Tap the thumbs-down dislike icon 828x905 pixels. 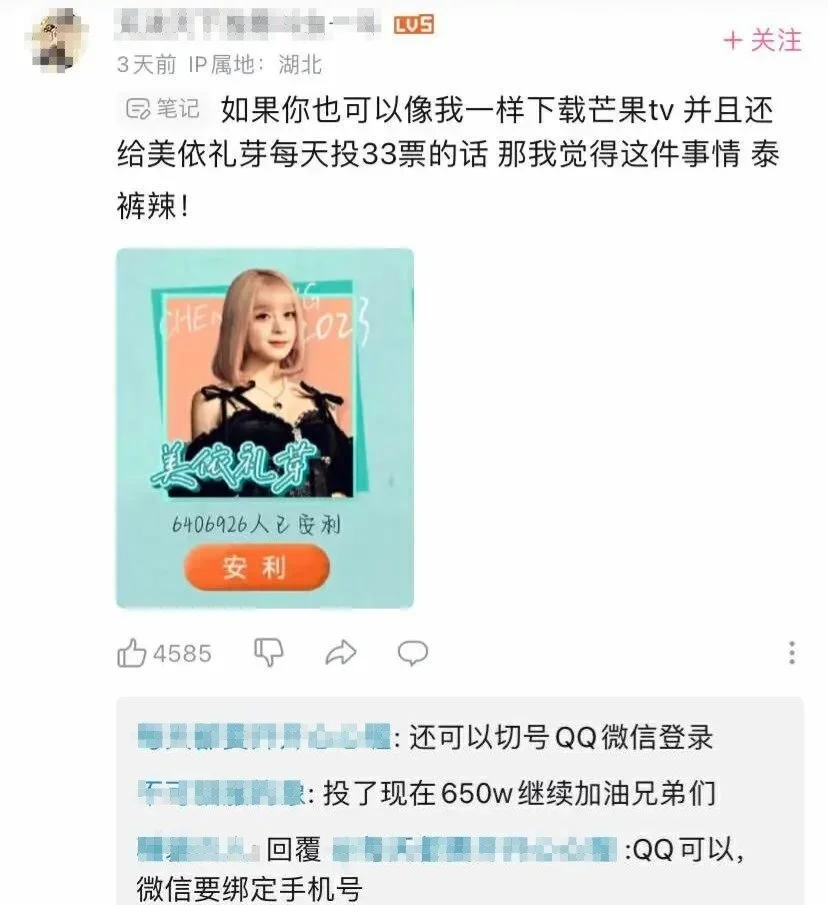coord(269,653)
